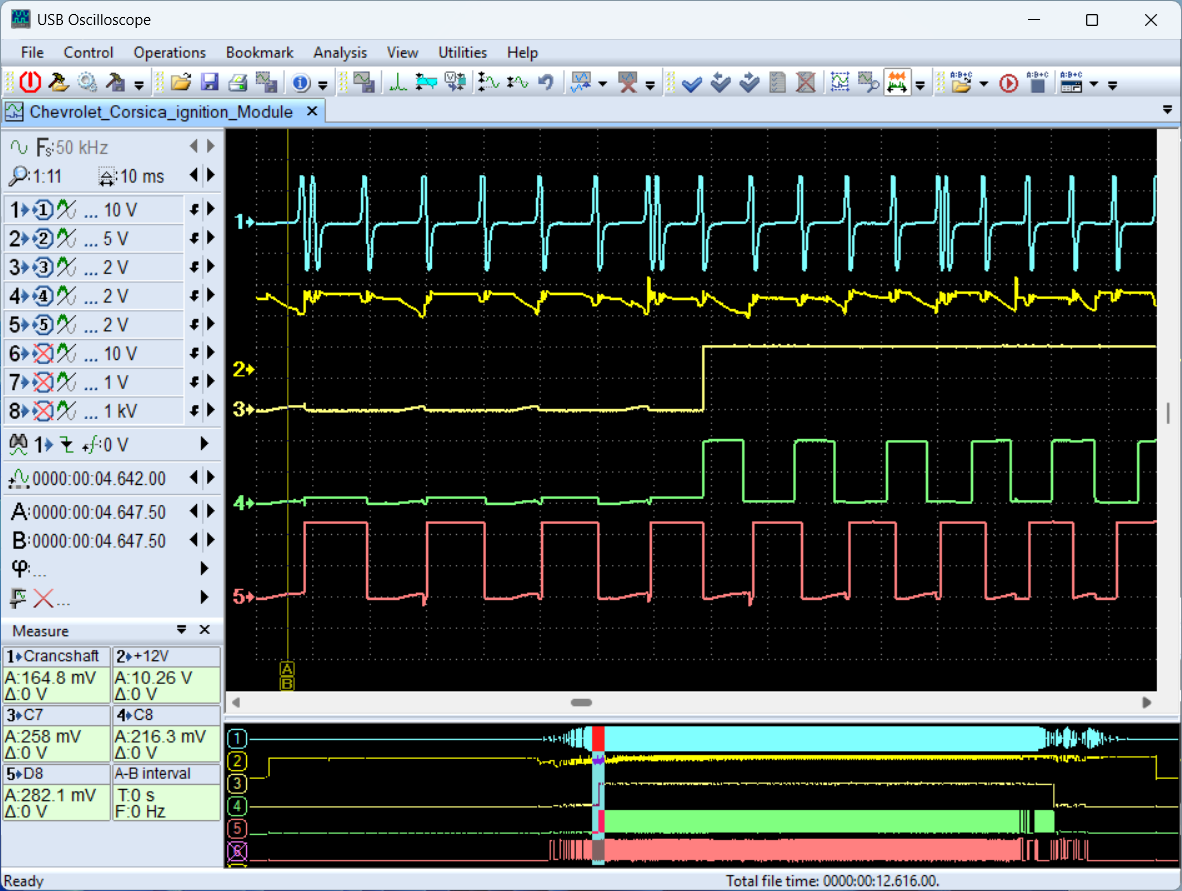Click the green single spike waveform icon
Image resolution: width=1182 pixels, height=891 pixels.
pyautogui.click(x=397, y=82)
